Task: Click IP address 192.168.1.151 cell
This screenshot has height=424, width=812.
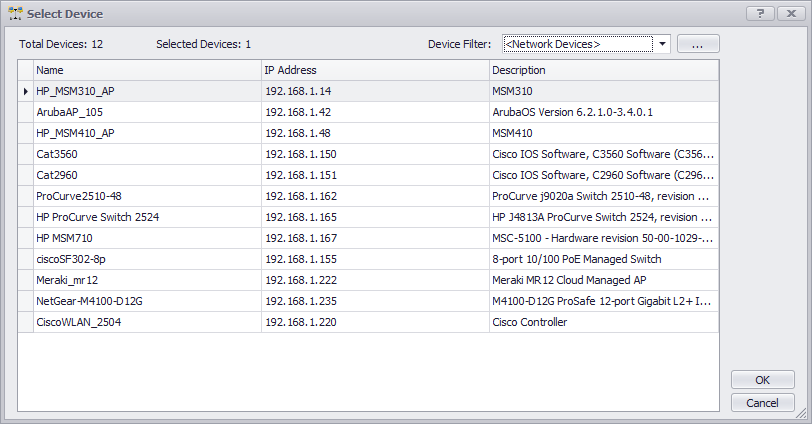Action: point(375,175)
